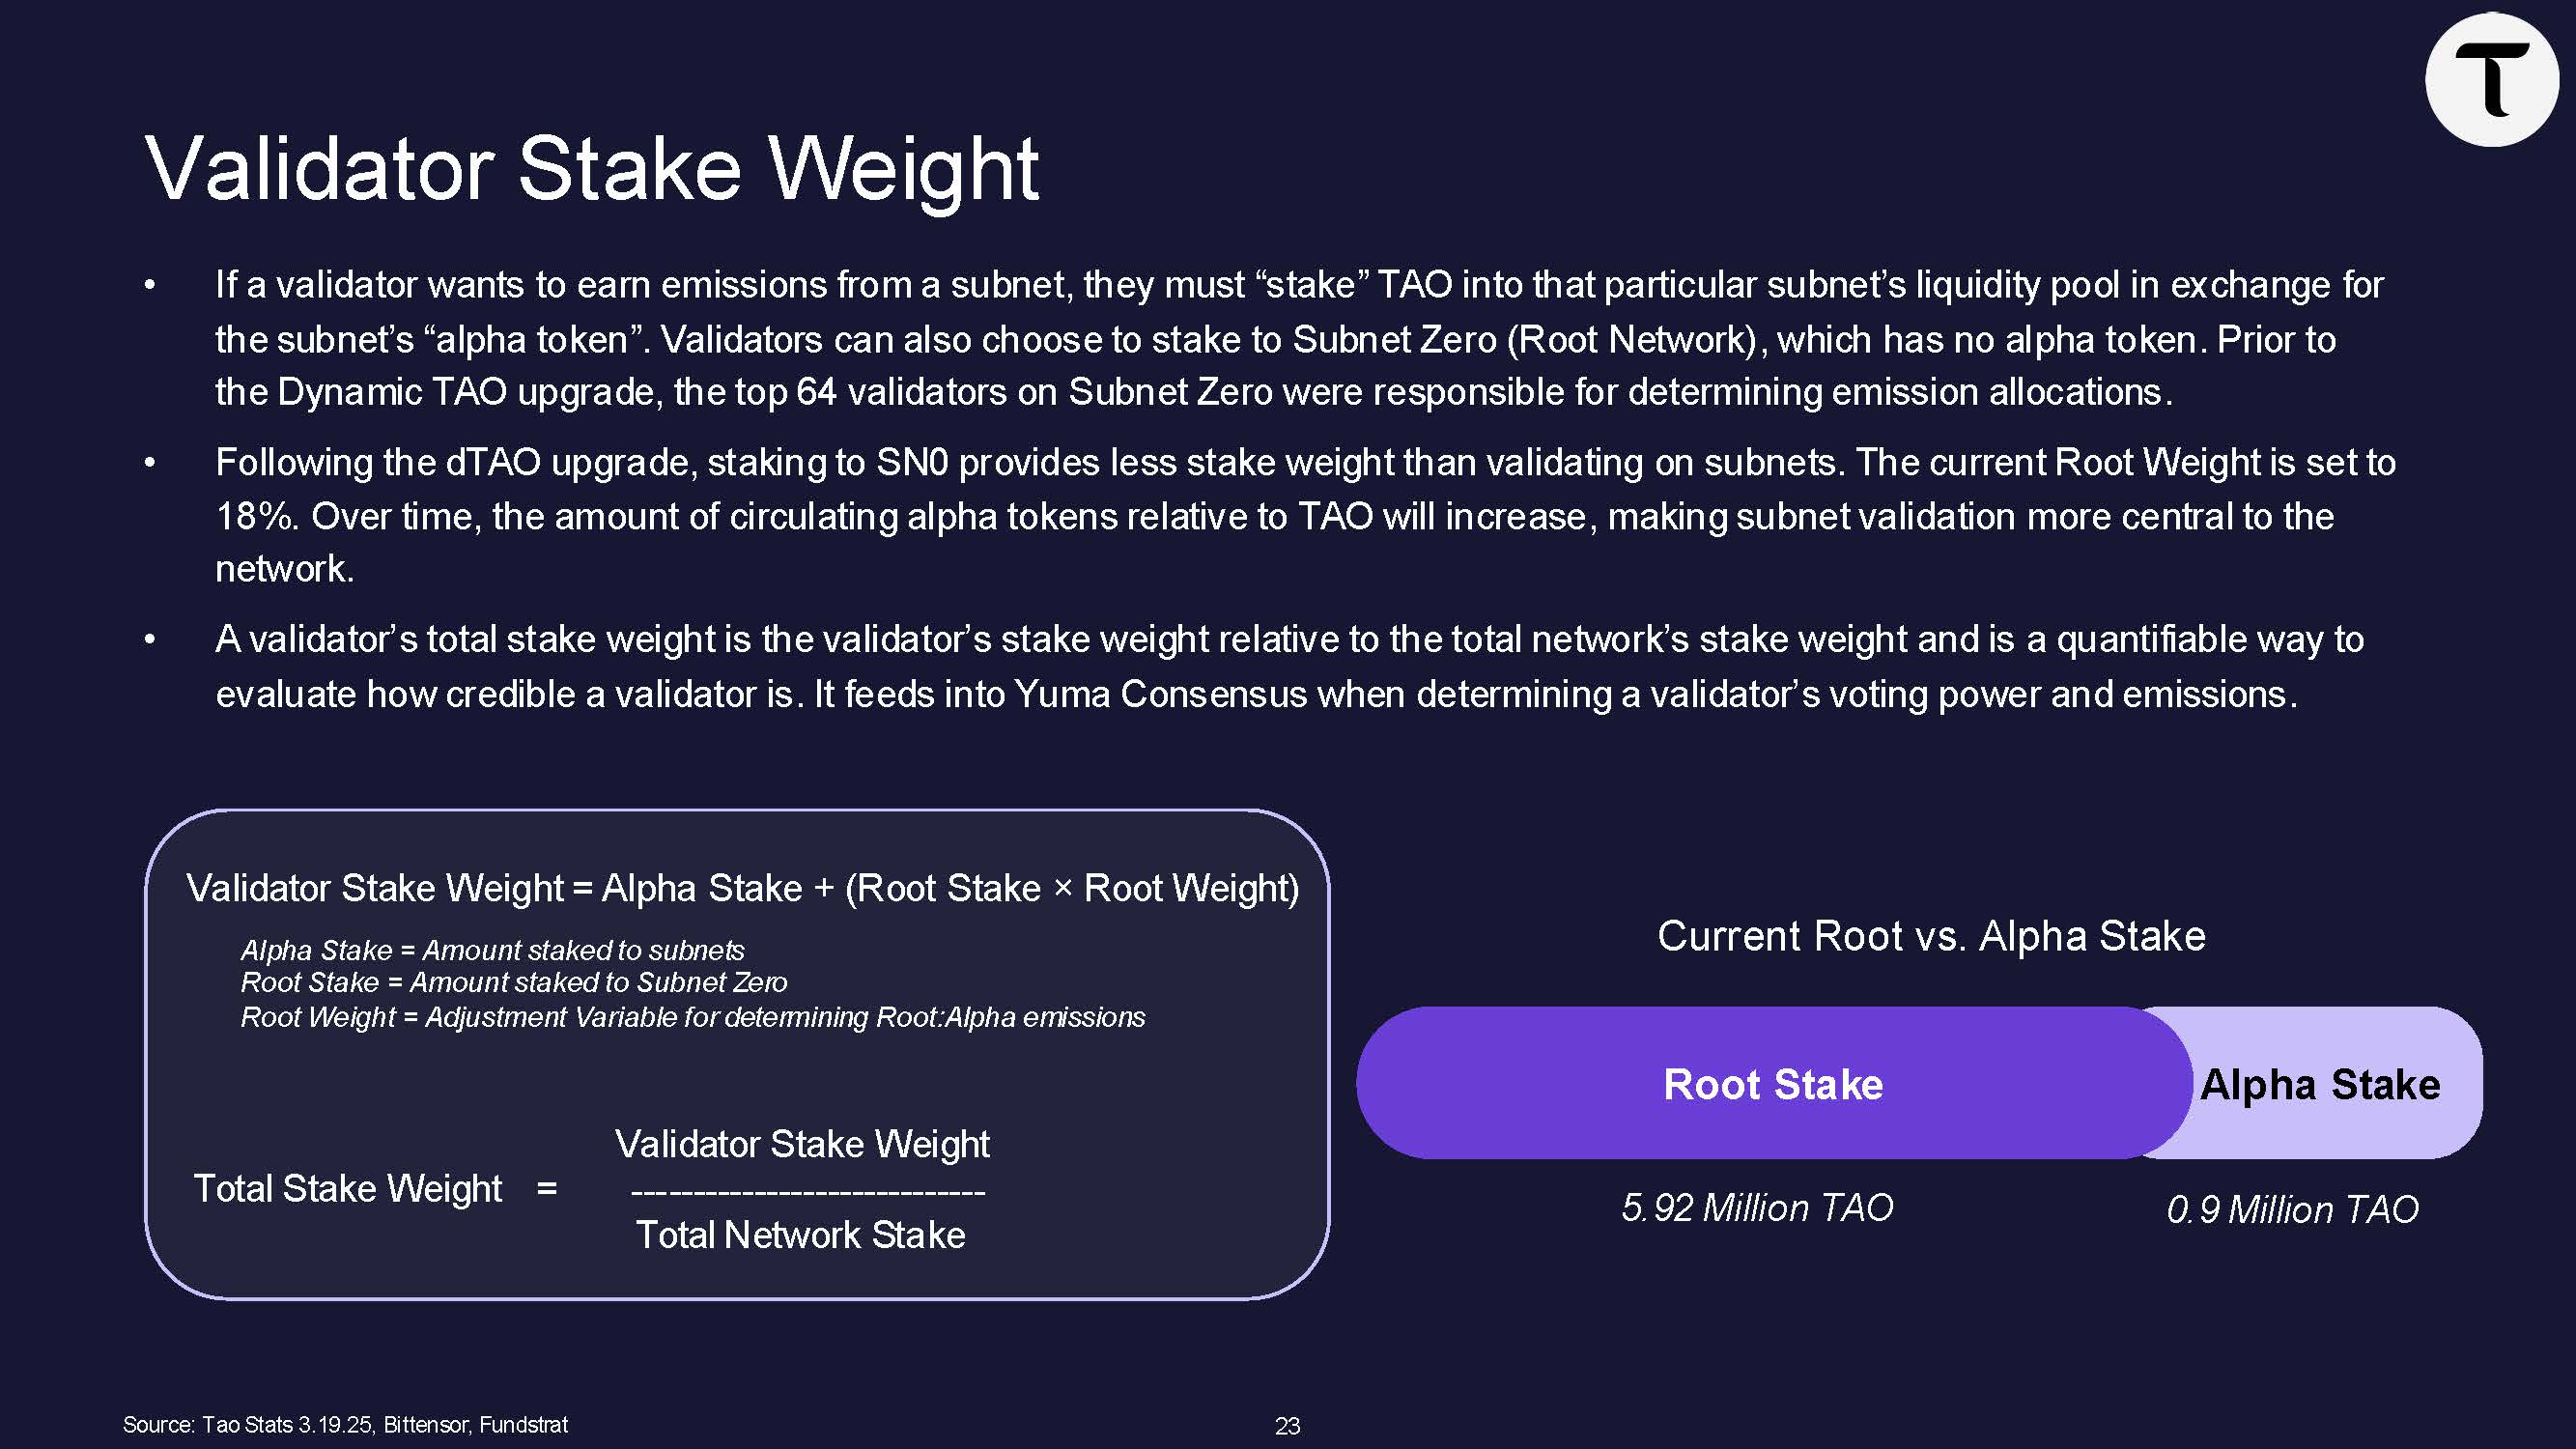Click the purple Root Stake bar
This screenshot has height=1449, width=2576.
click(1772, 1084)
